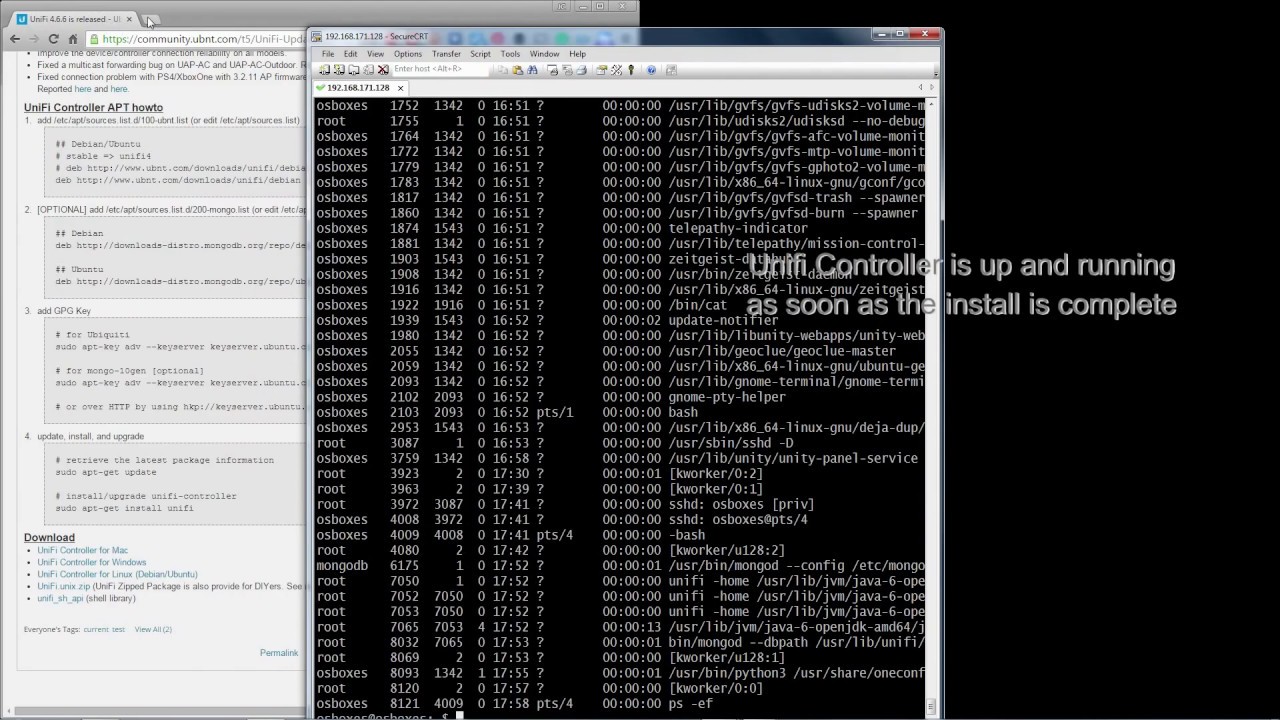This screenshot has height=720, width=1280.
Task: Select the UniFi 4.6.6 is released browser tab
Action: click(74, 19)
